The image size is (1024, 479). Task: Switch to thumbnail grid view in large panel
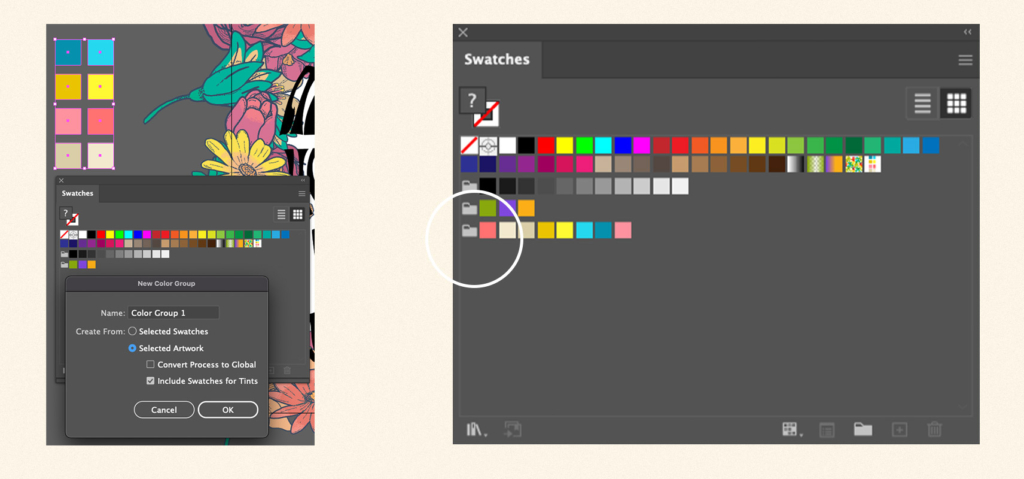(955, 103)
